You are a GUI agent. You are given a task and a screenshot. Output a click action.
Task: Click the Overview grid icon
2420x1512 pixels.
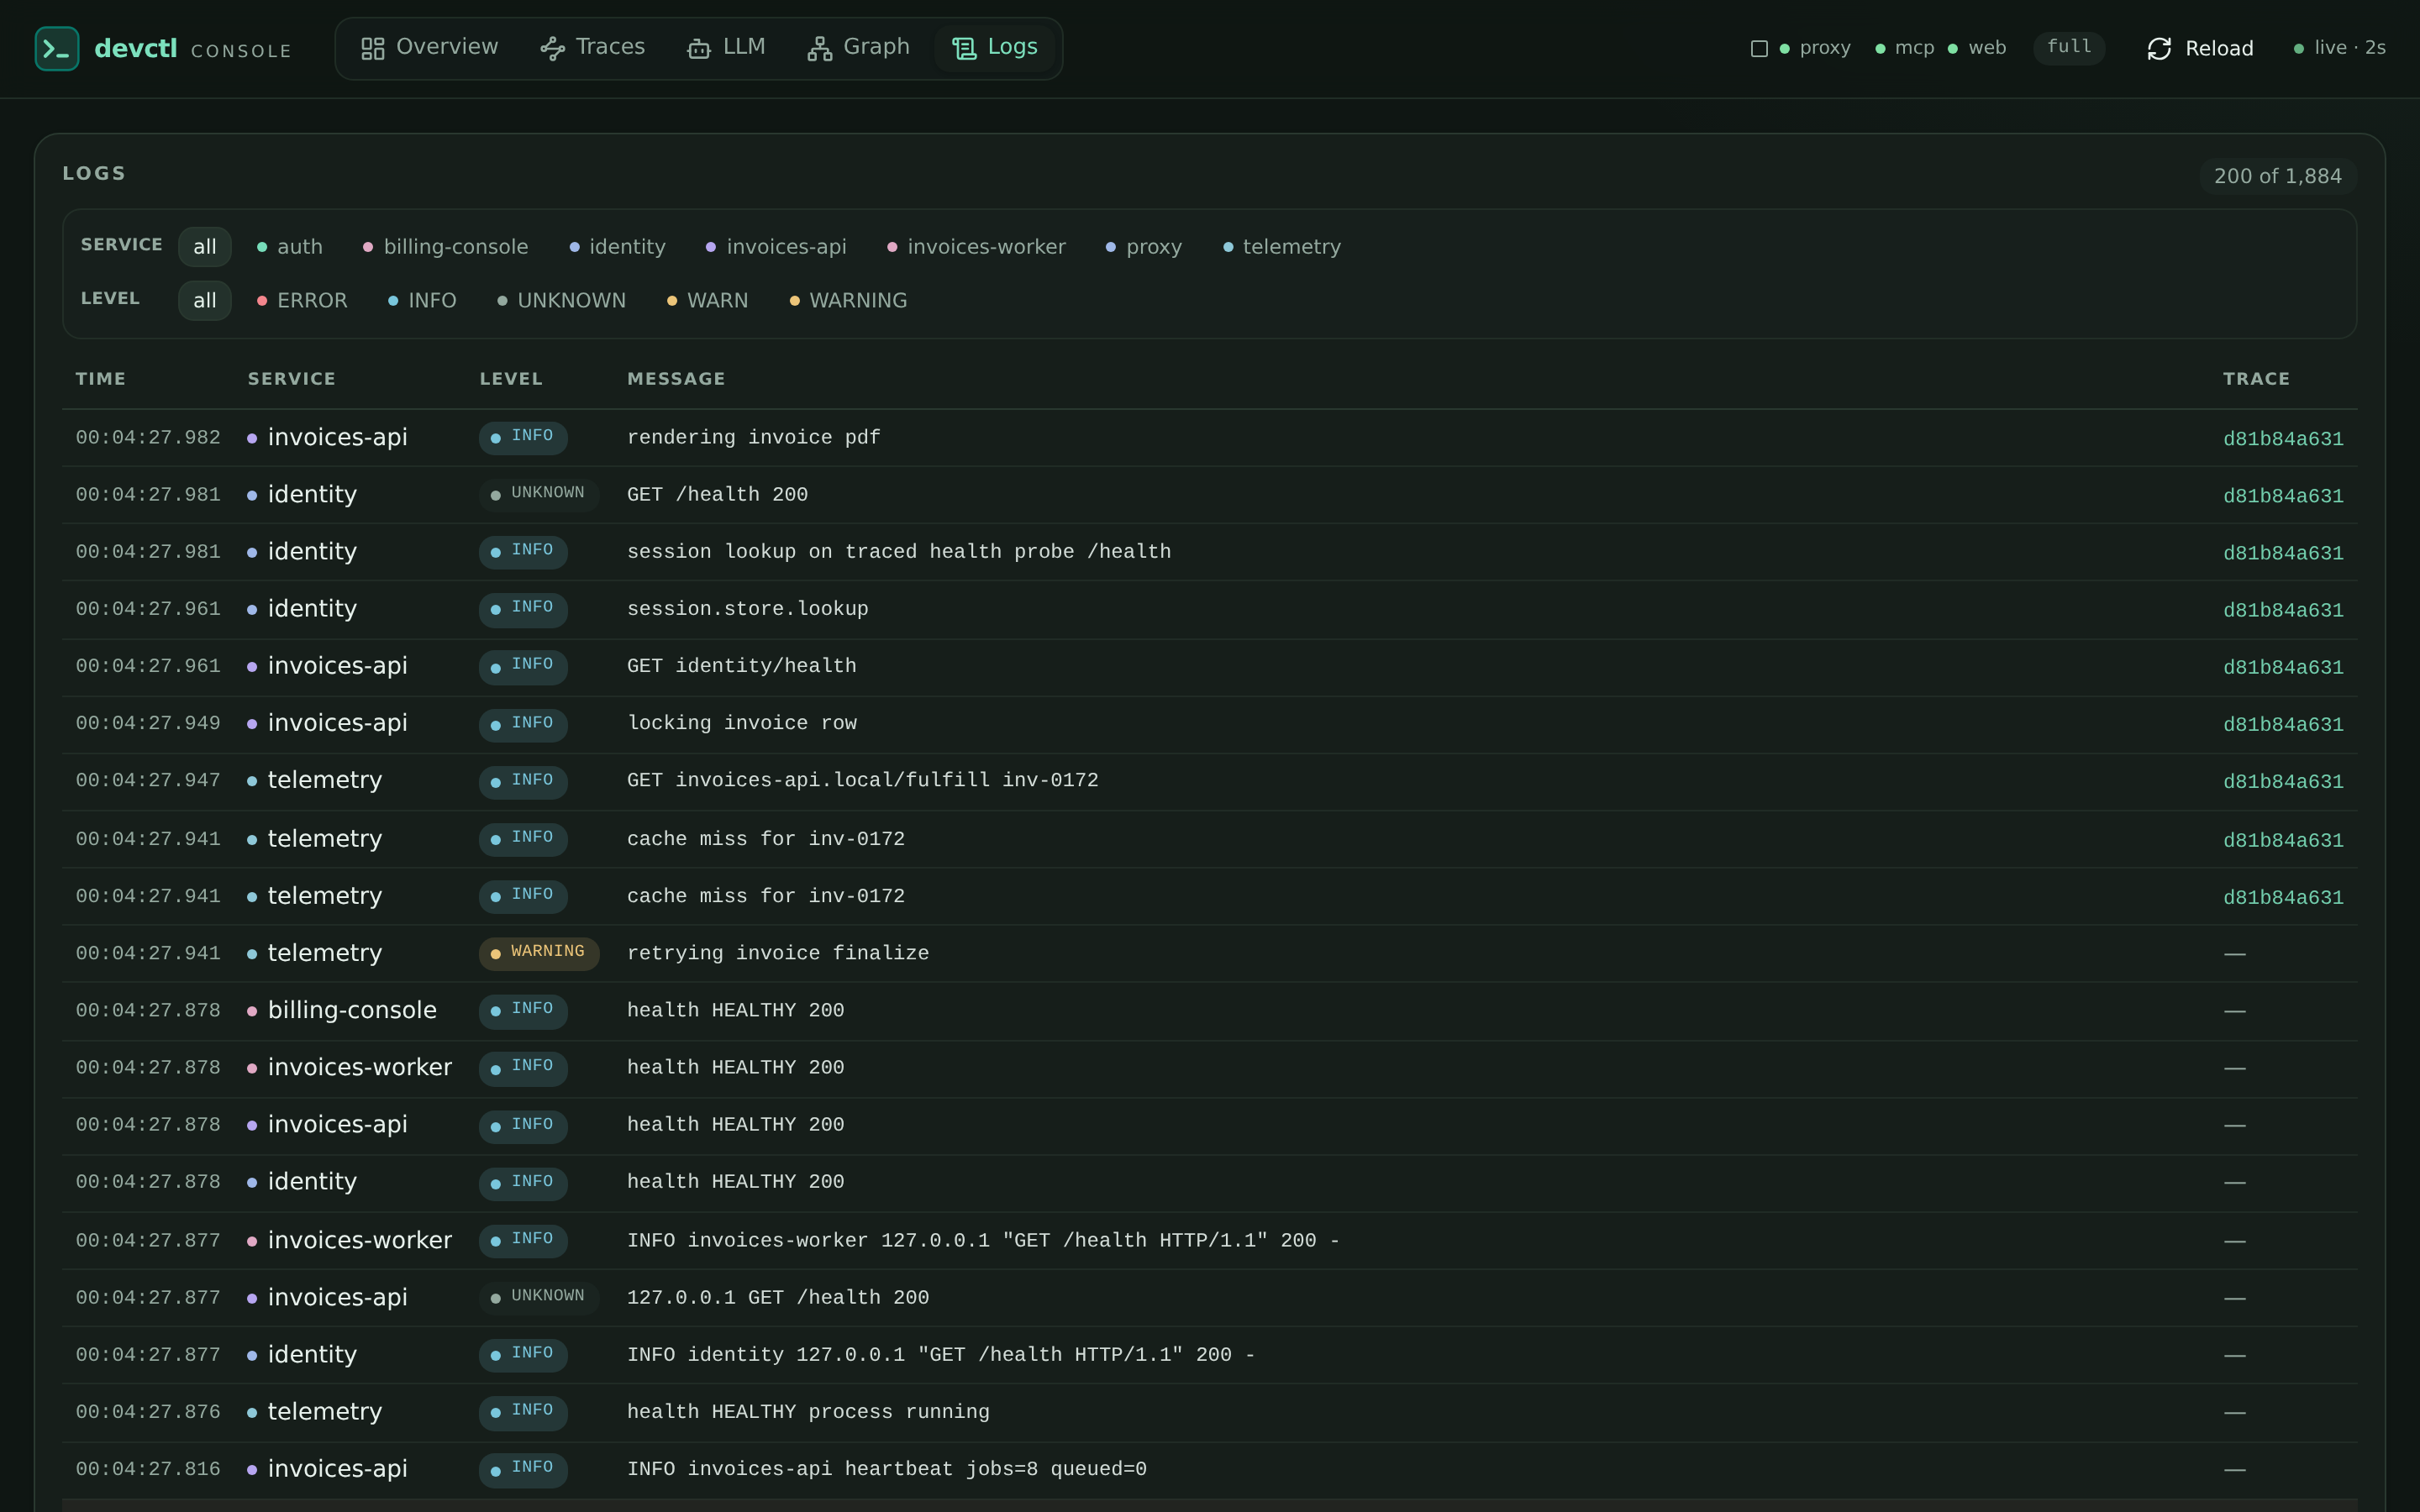[373, 48]
